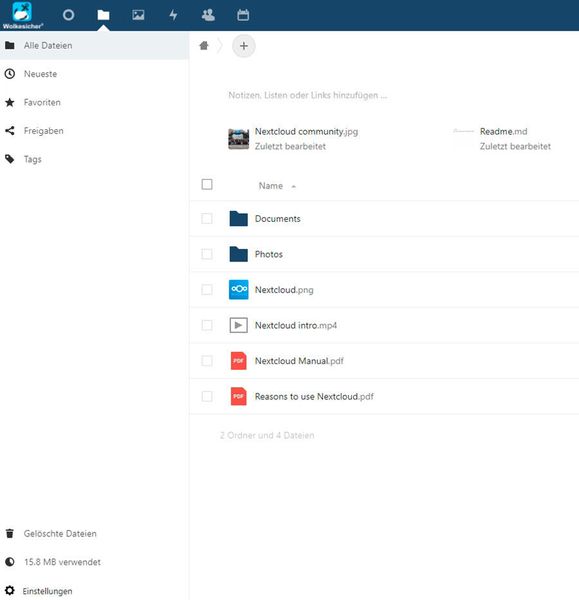Open file name Reasons to use Nextcloud.pdf
579x600 pixels.
[x=314, y=397]
